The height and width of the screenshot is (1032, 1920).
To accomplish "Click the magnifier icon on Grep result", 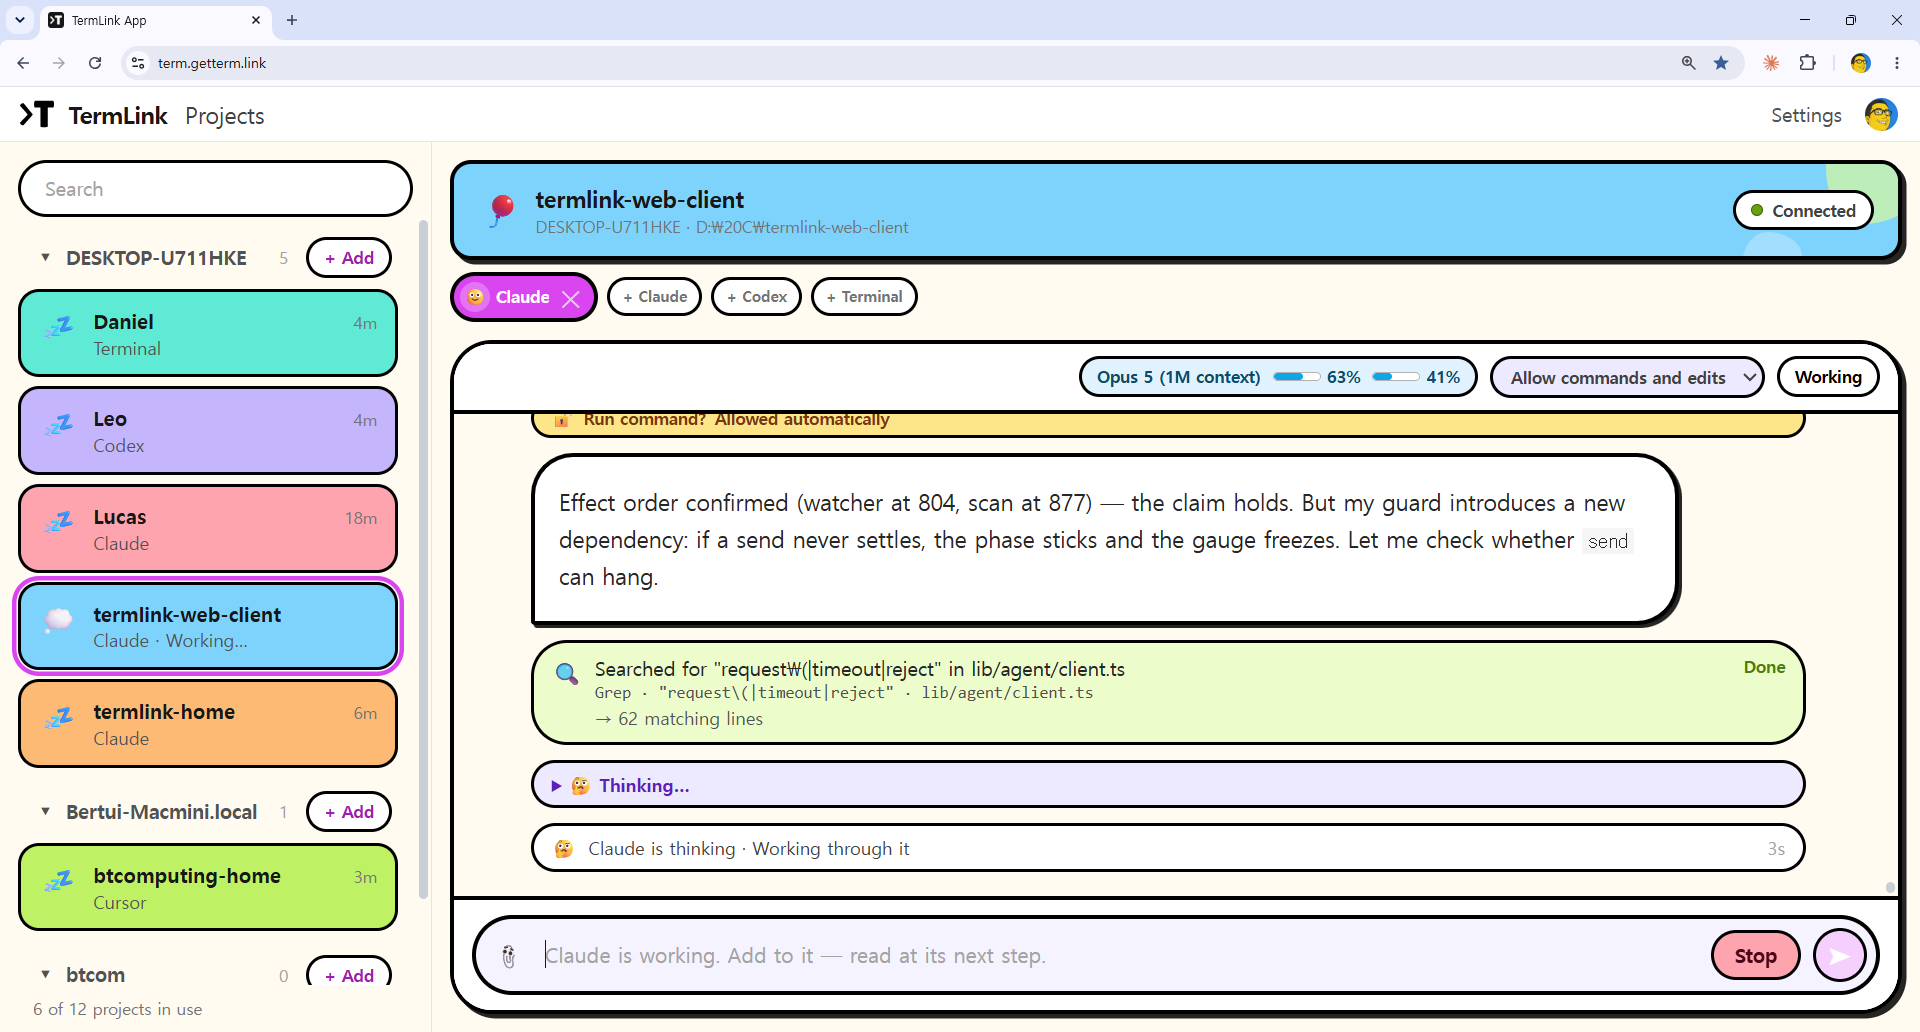I will (x=567, y=673).
